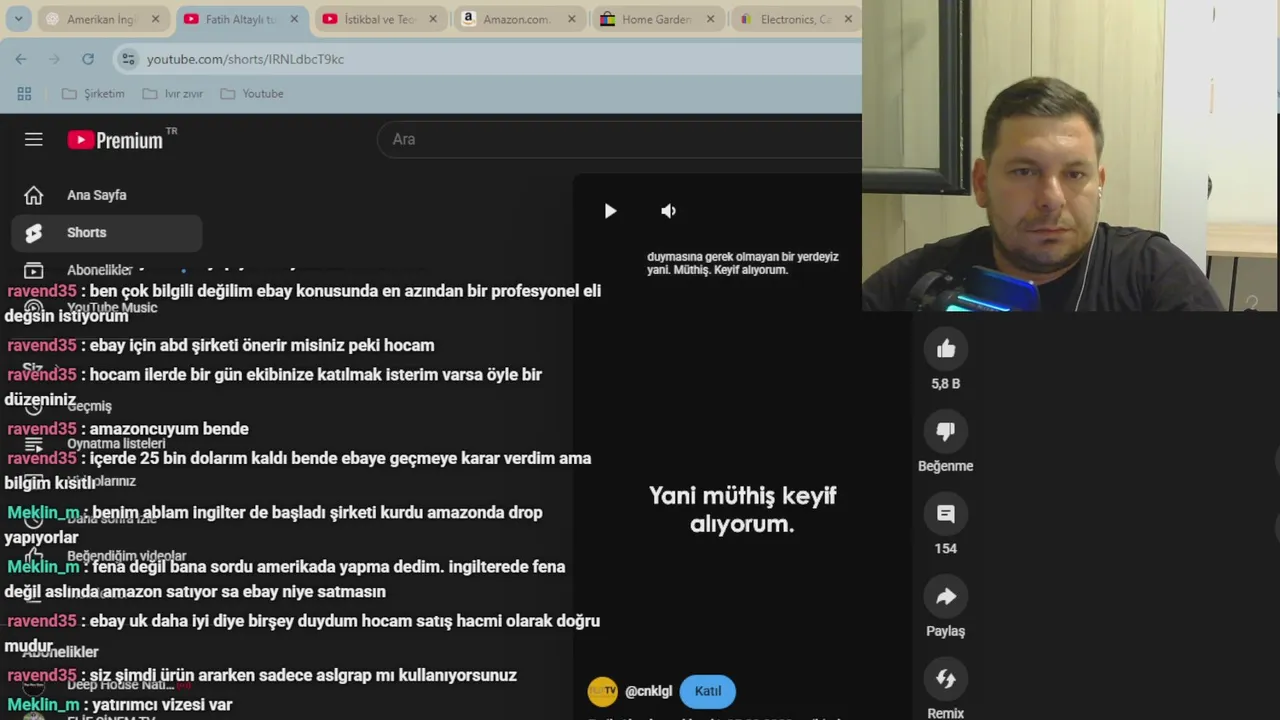Open the İvir zıvır bookmarks folder
1280x720 pixels.
coord(172,93)
